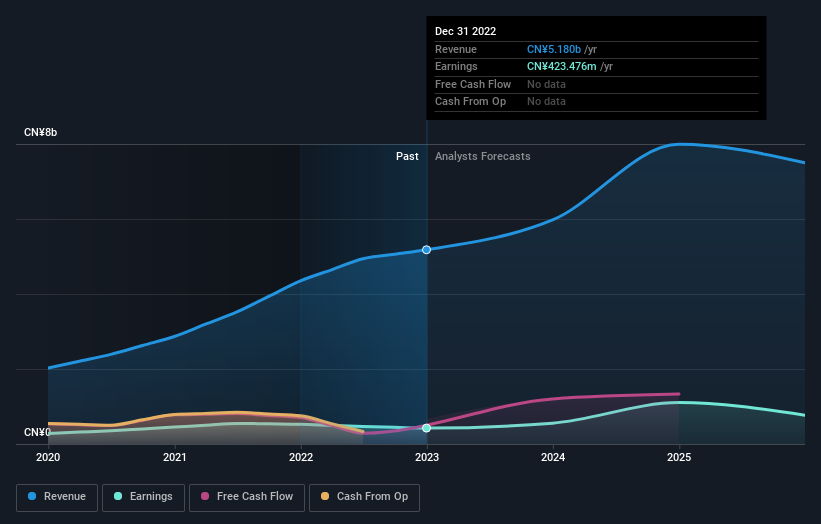The height and width of the screenshot is (524, 821).
Task: Click the CN¥5.180b revenue value
Action: 554,49
